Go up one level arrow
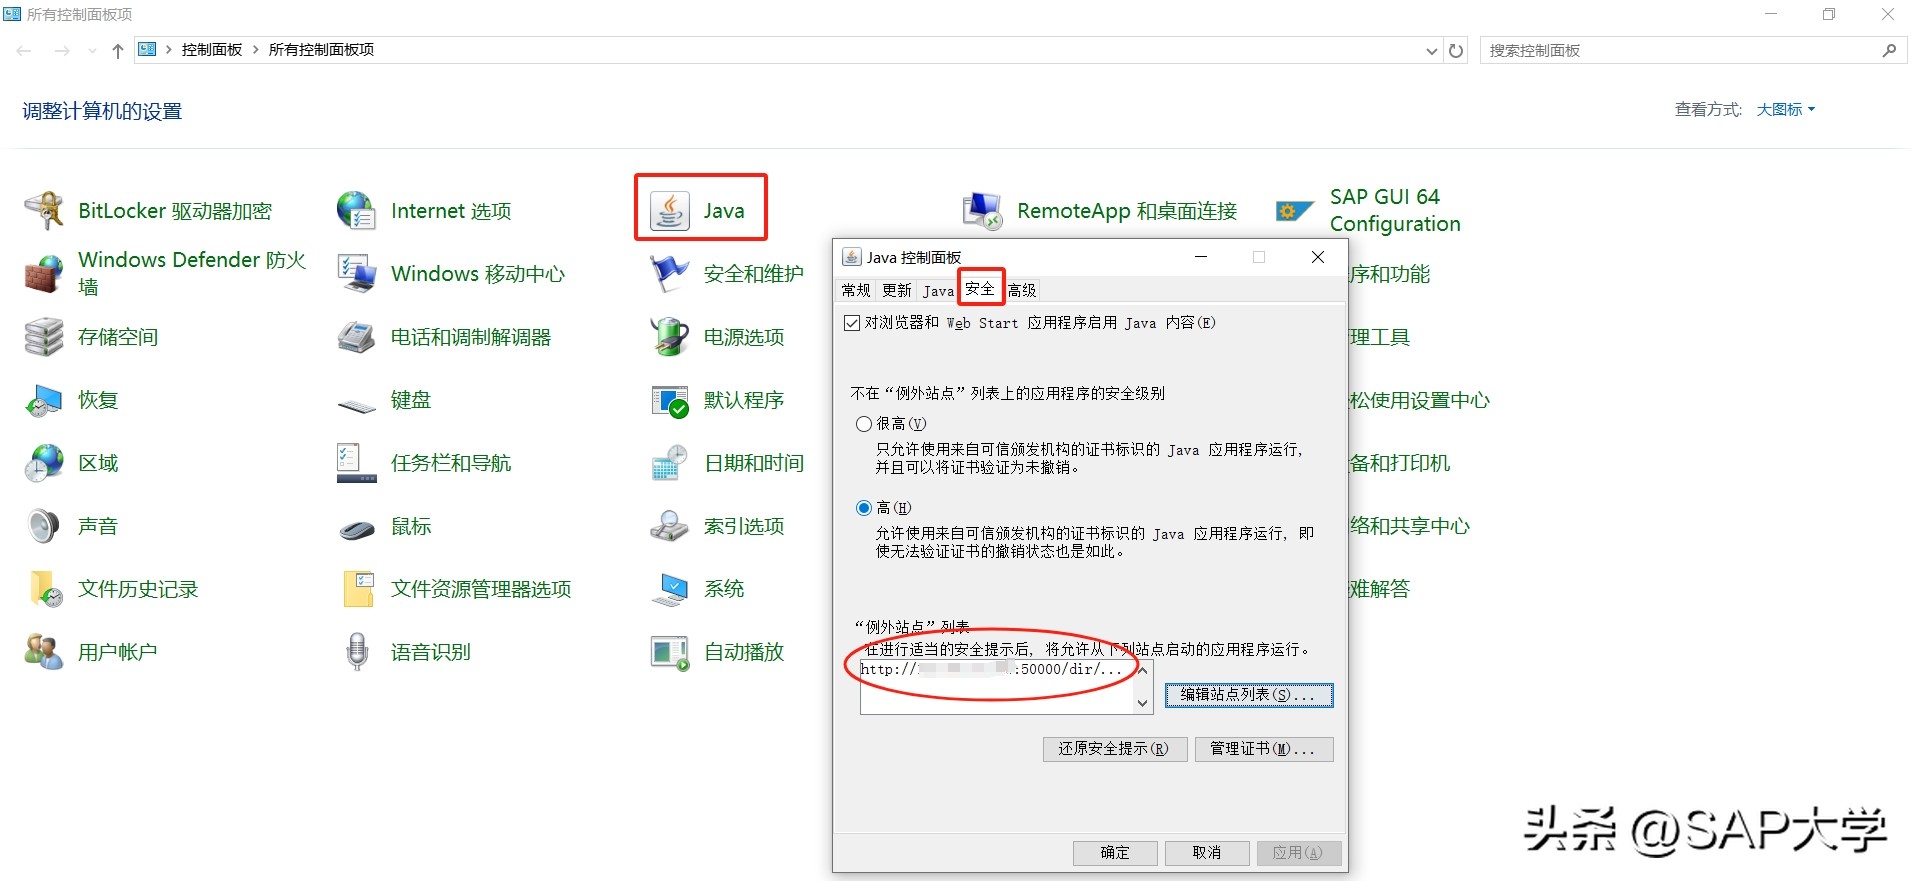The width and height of the screenshot is (1914, 881). [x=118, y=51]
